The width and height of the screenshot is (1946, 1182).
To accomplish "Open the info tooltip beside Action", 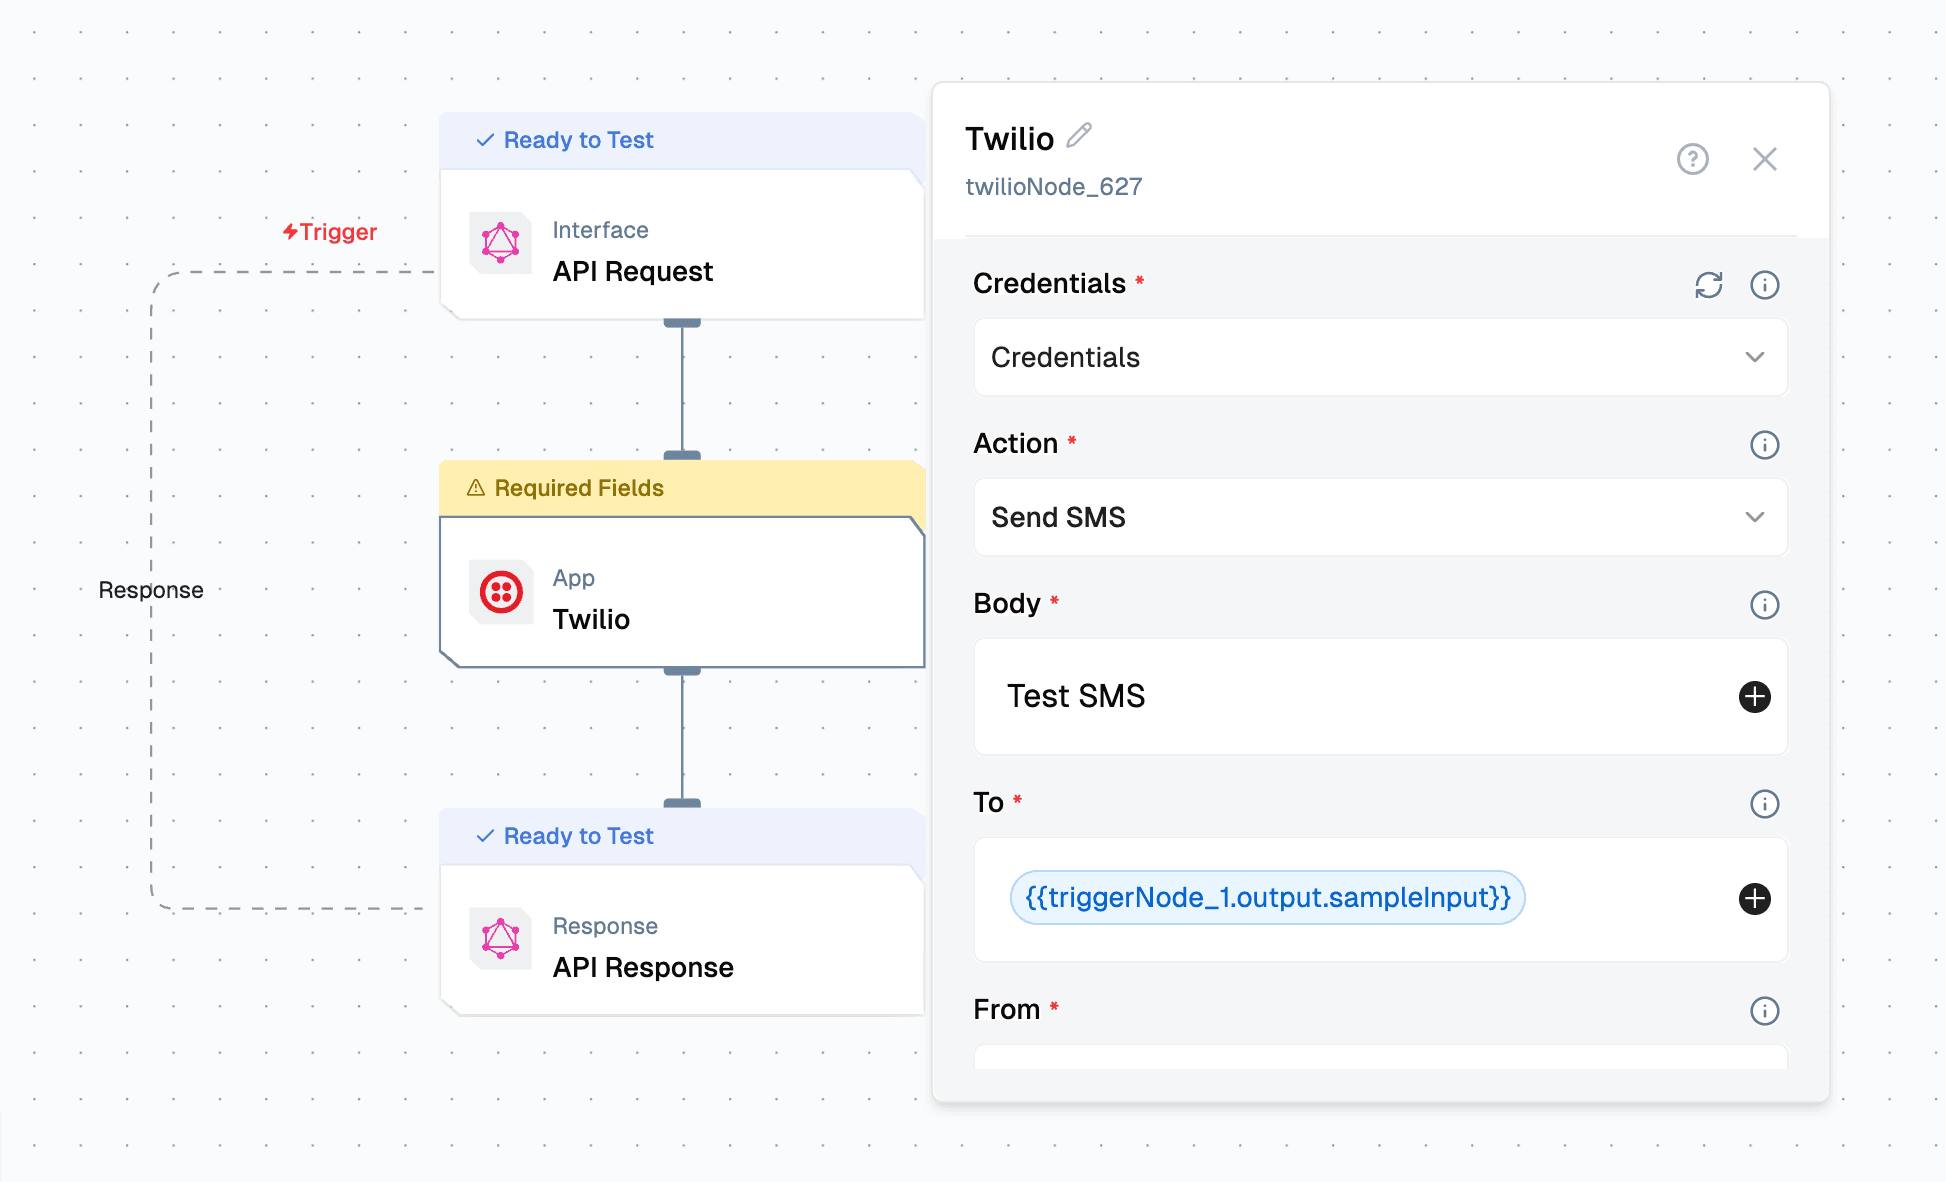I will (x=1765, y=445).
